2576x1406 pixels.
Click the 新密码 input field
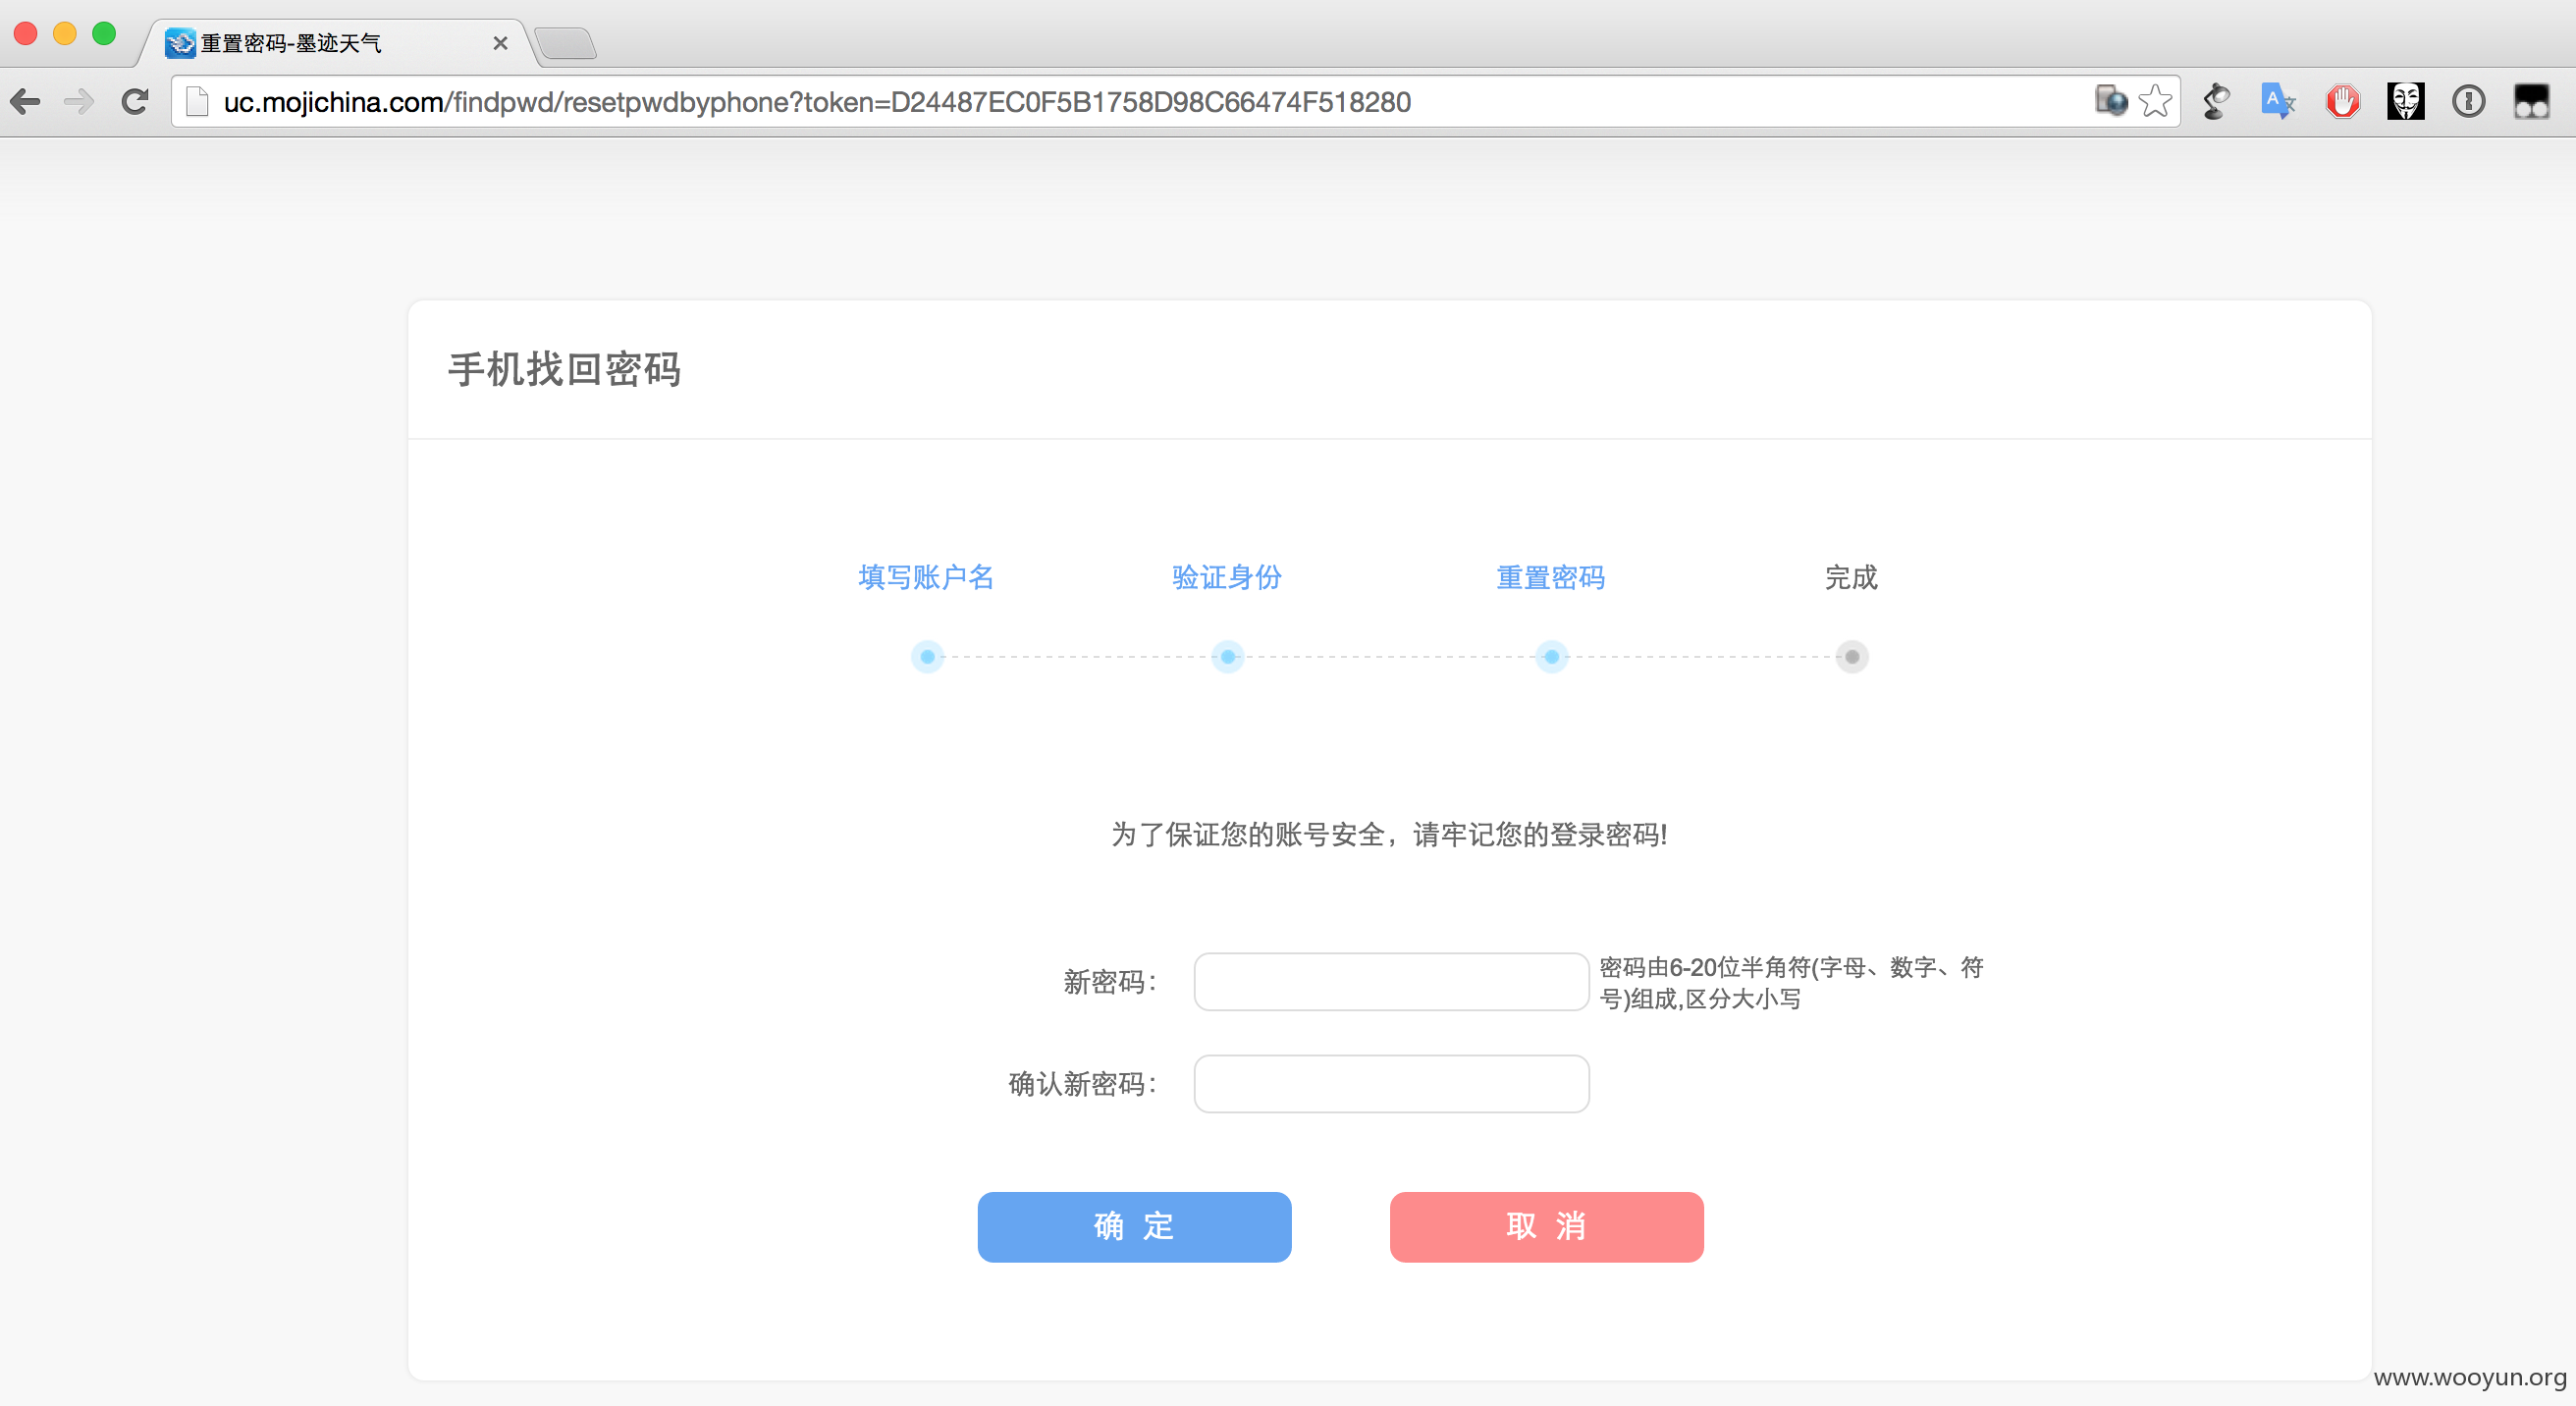[x=1391, y=982]
